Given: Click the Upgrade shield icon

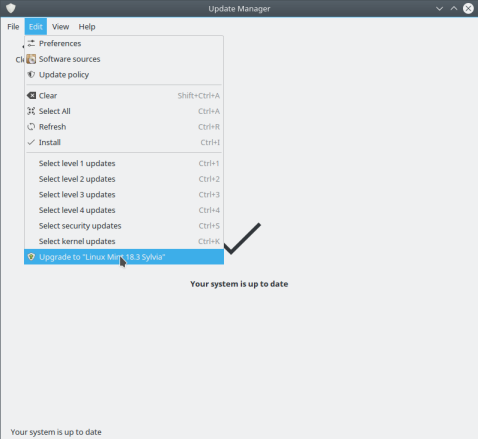Looking at the screenshot, I should point(31,257).
